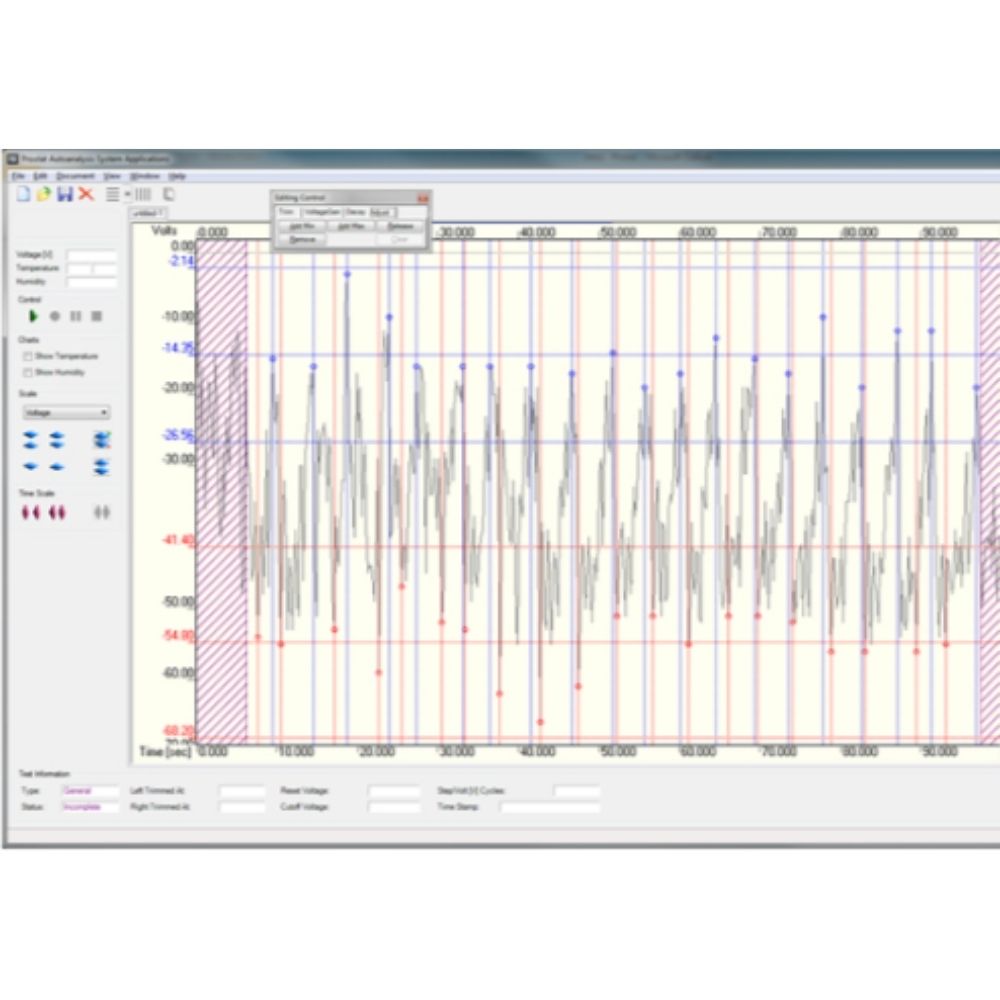Viewport: 1000px width, 1000px height.
Task: Open the Scale dropdown showing Voltage
Action: coord(66,413)
